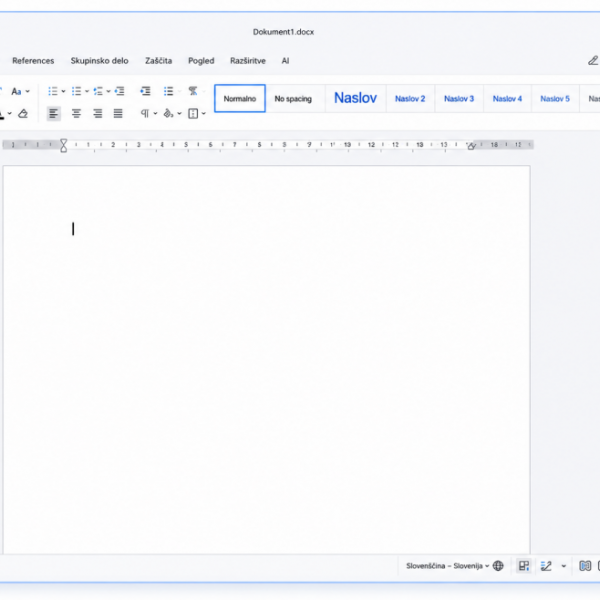Go to the Pogled tab
This screenshot has height=600, width=600.
point(201,61)
